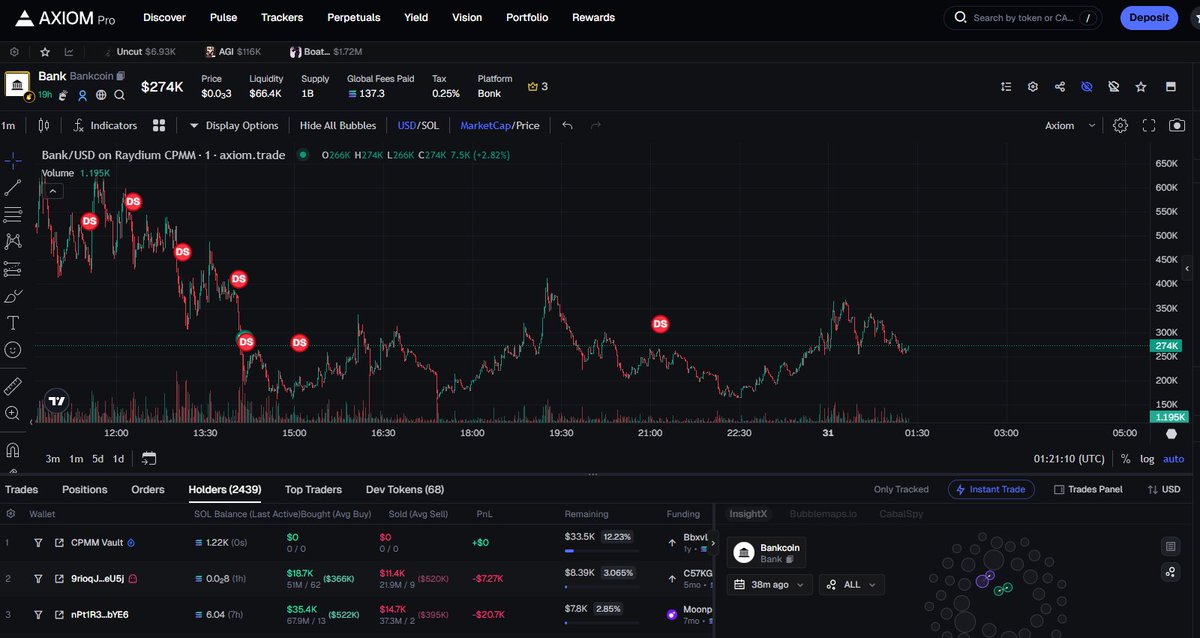Open chart settings gear
The height and width of the screenshot is (638, 1200).
click(x=1121, y=126)
